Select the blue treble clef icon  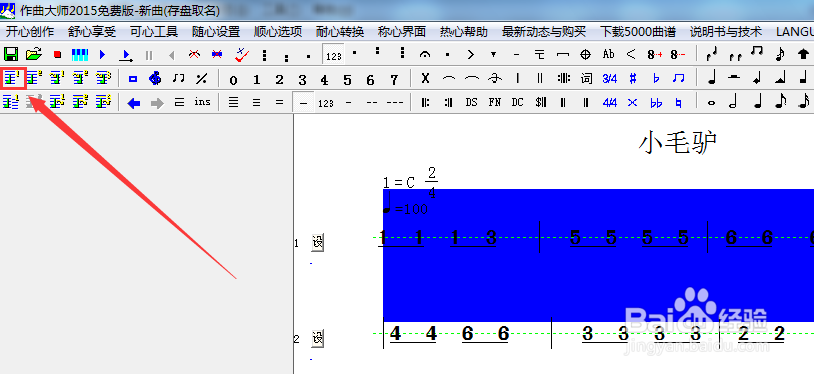155,78
